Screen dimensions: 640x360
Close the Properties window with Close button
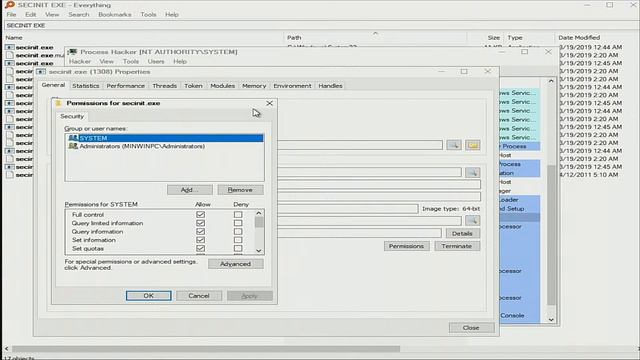click(x=471, y=328)
